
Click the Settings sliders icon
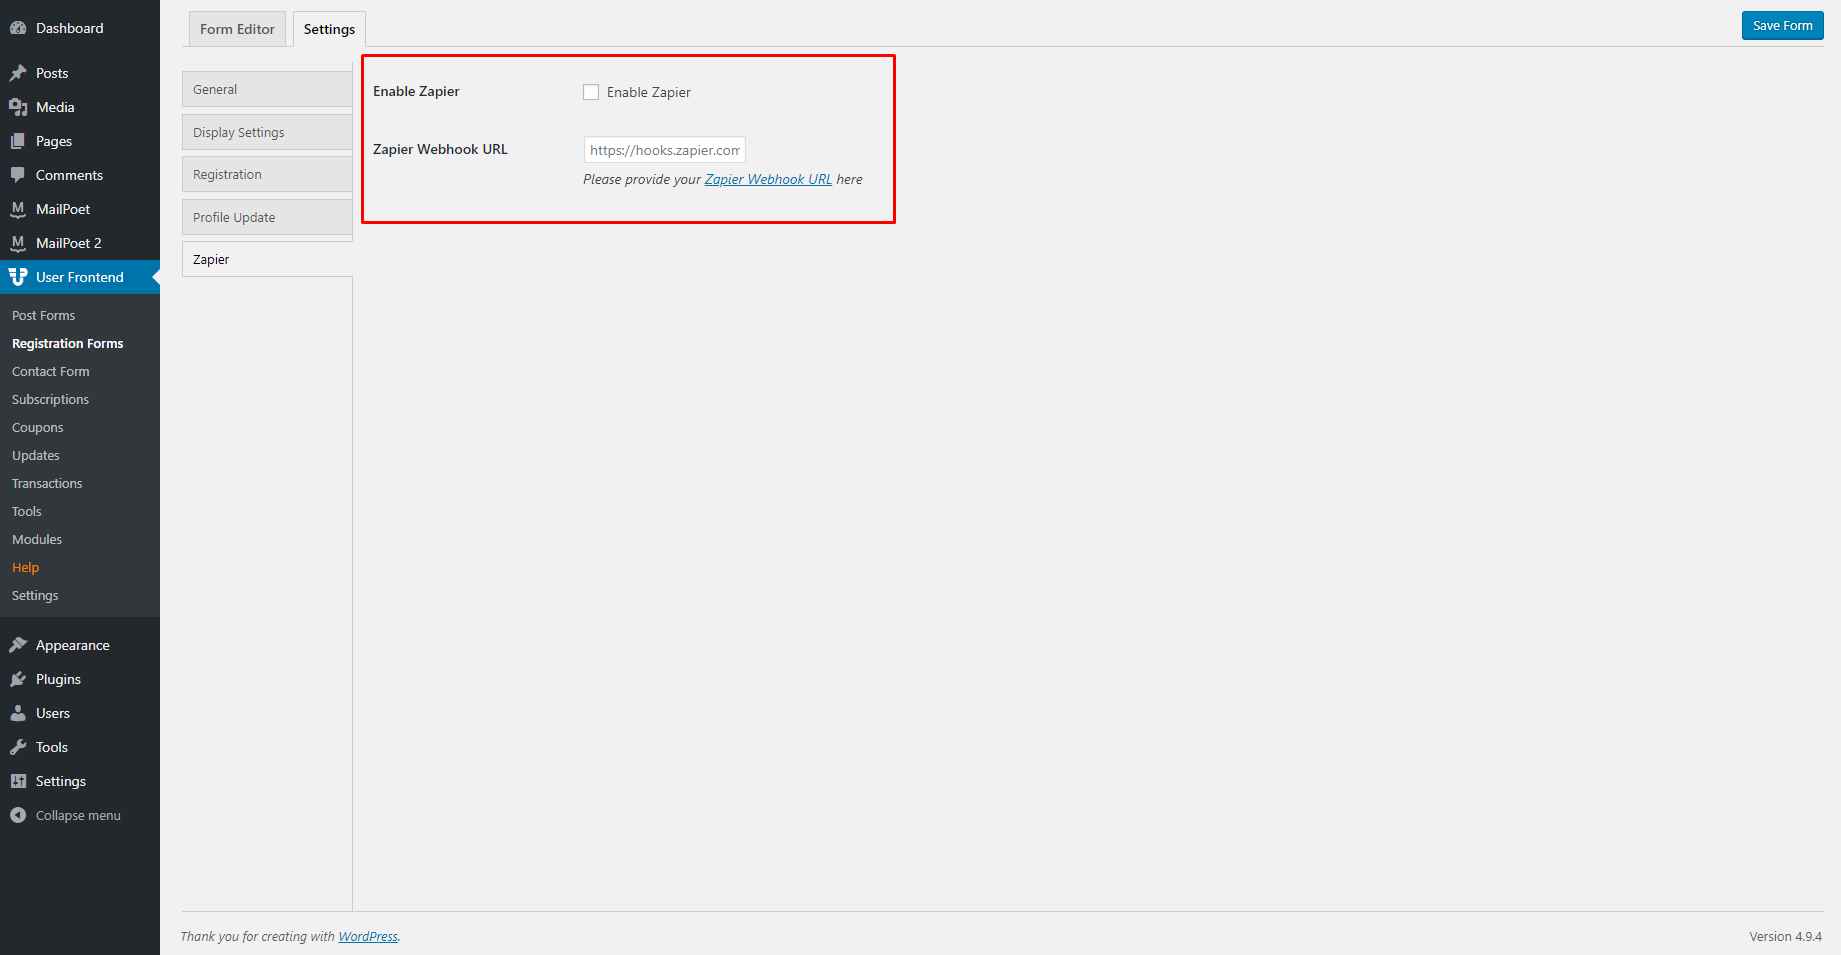pyautogui.click(x=18, y=781)
